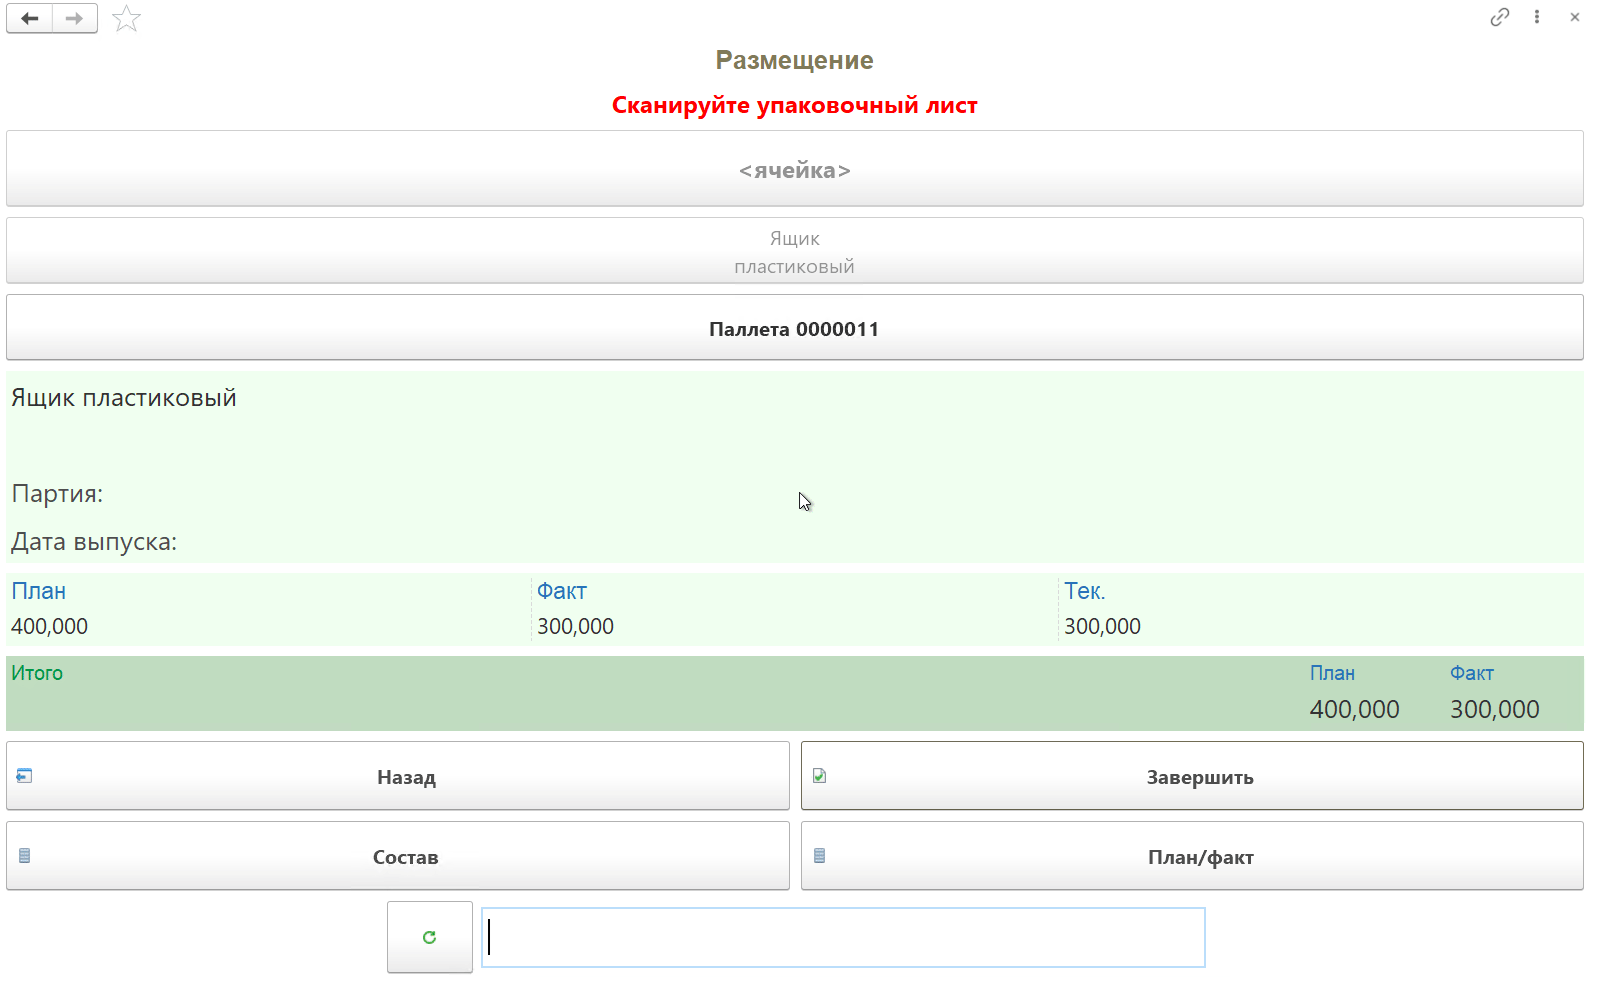Click the Партия label in the item card
The width and height of the screenshot is (1598, 983).
57,494
